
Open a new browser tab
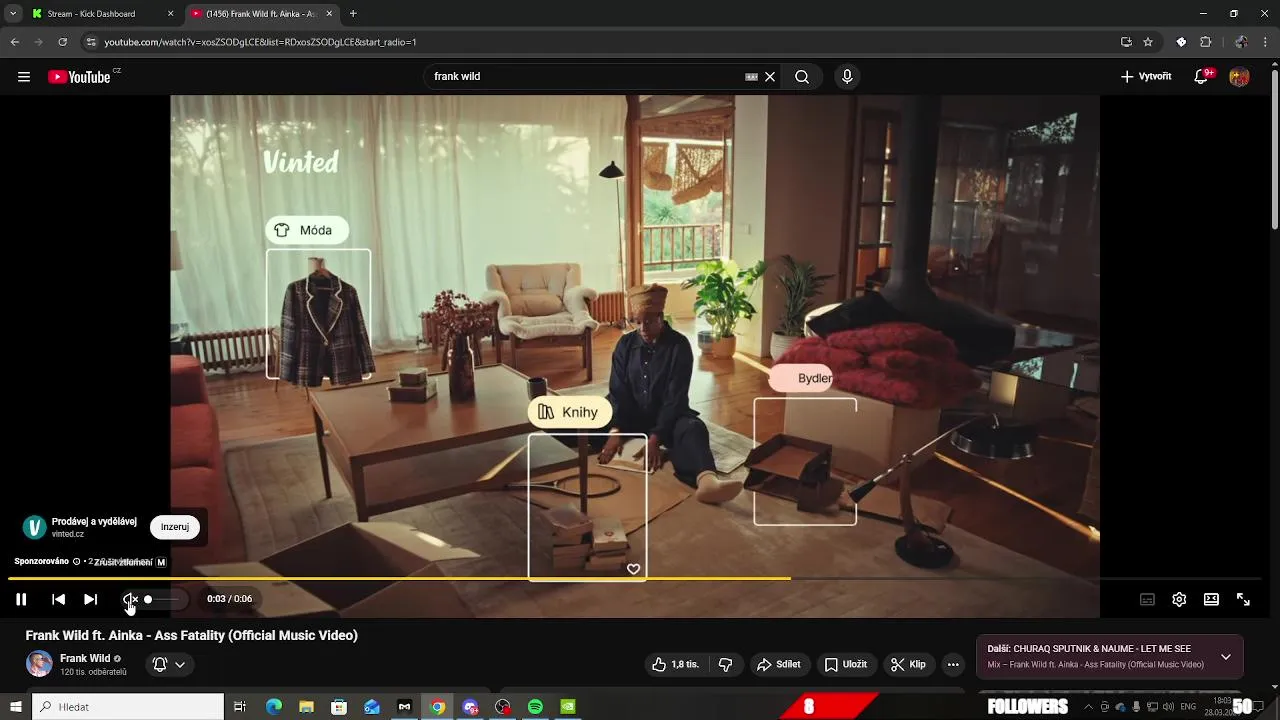point(353,14)
